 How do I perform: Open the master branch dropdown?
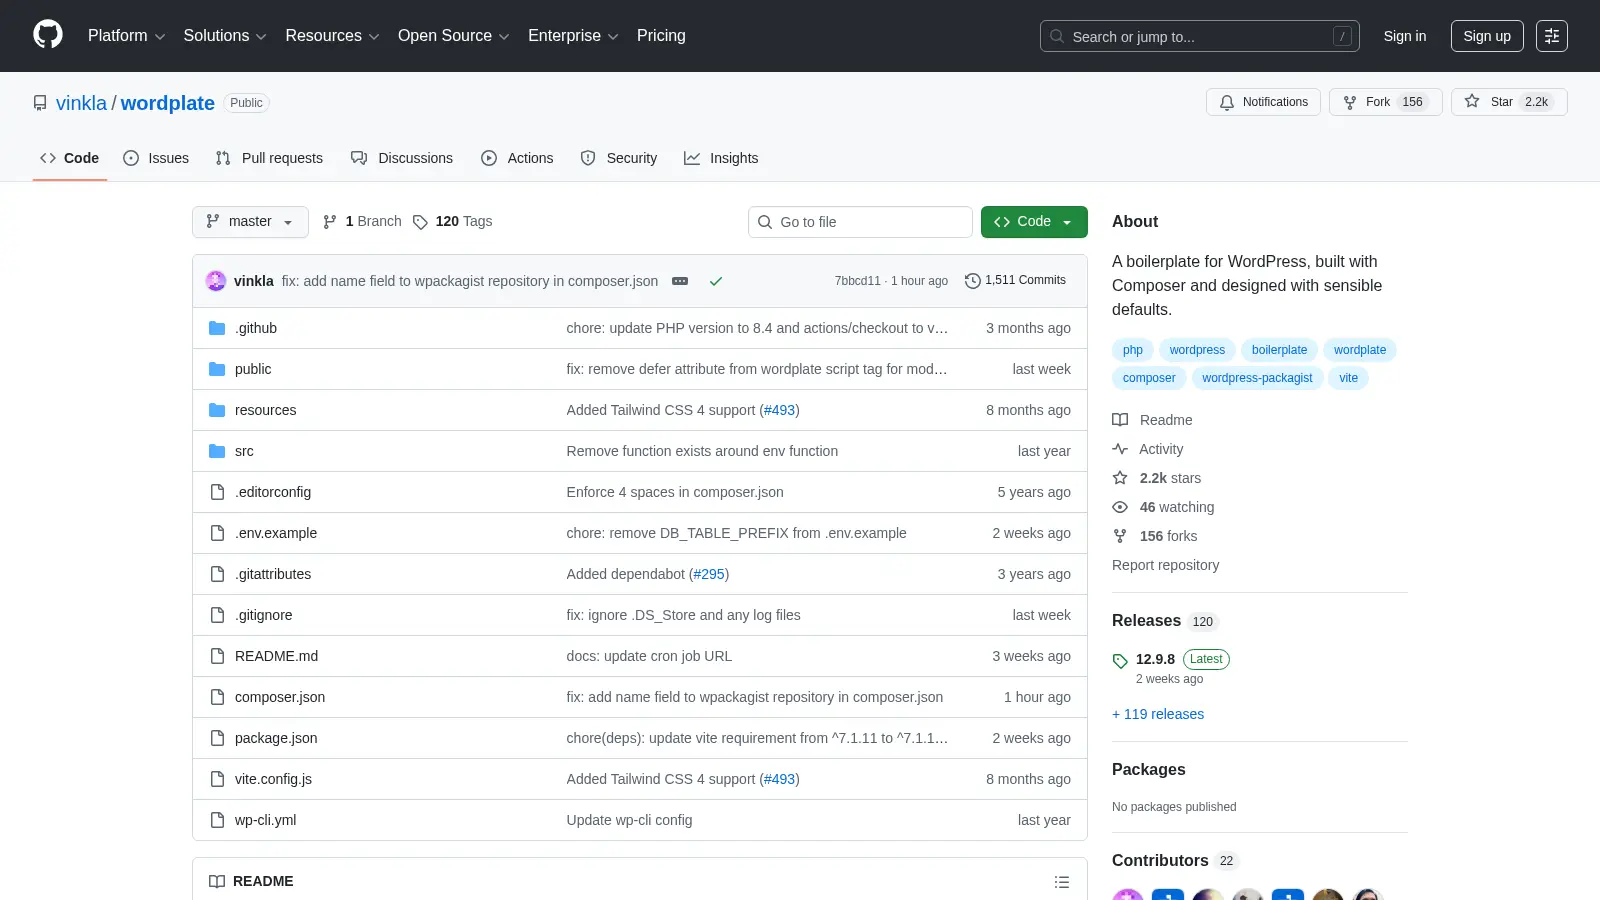tap(250, 222)
